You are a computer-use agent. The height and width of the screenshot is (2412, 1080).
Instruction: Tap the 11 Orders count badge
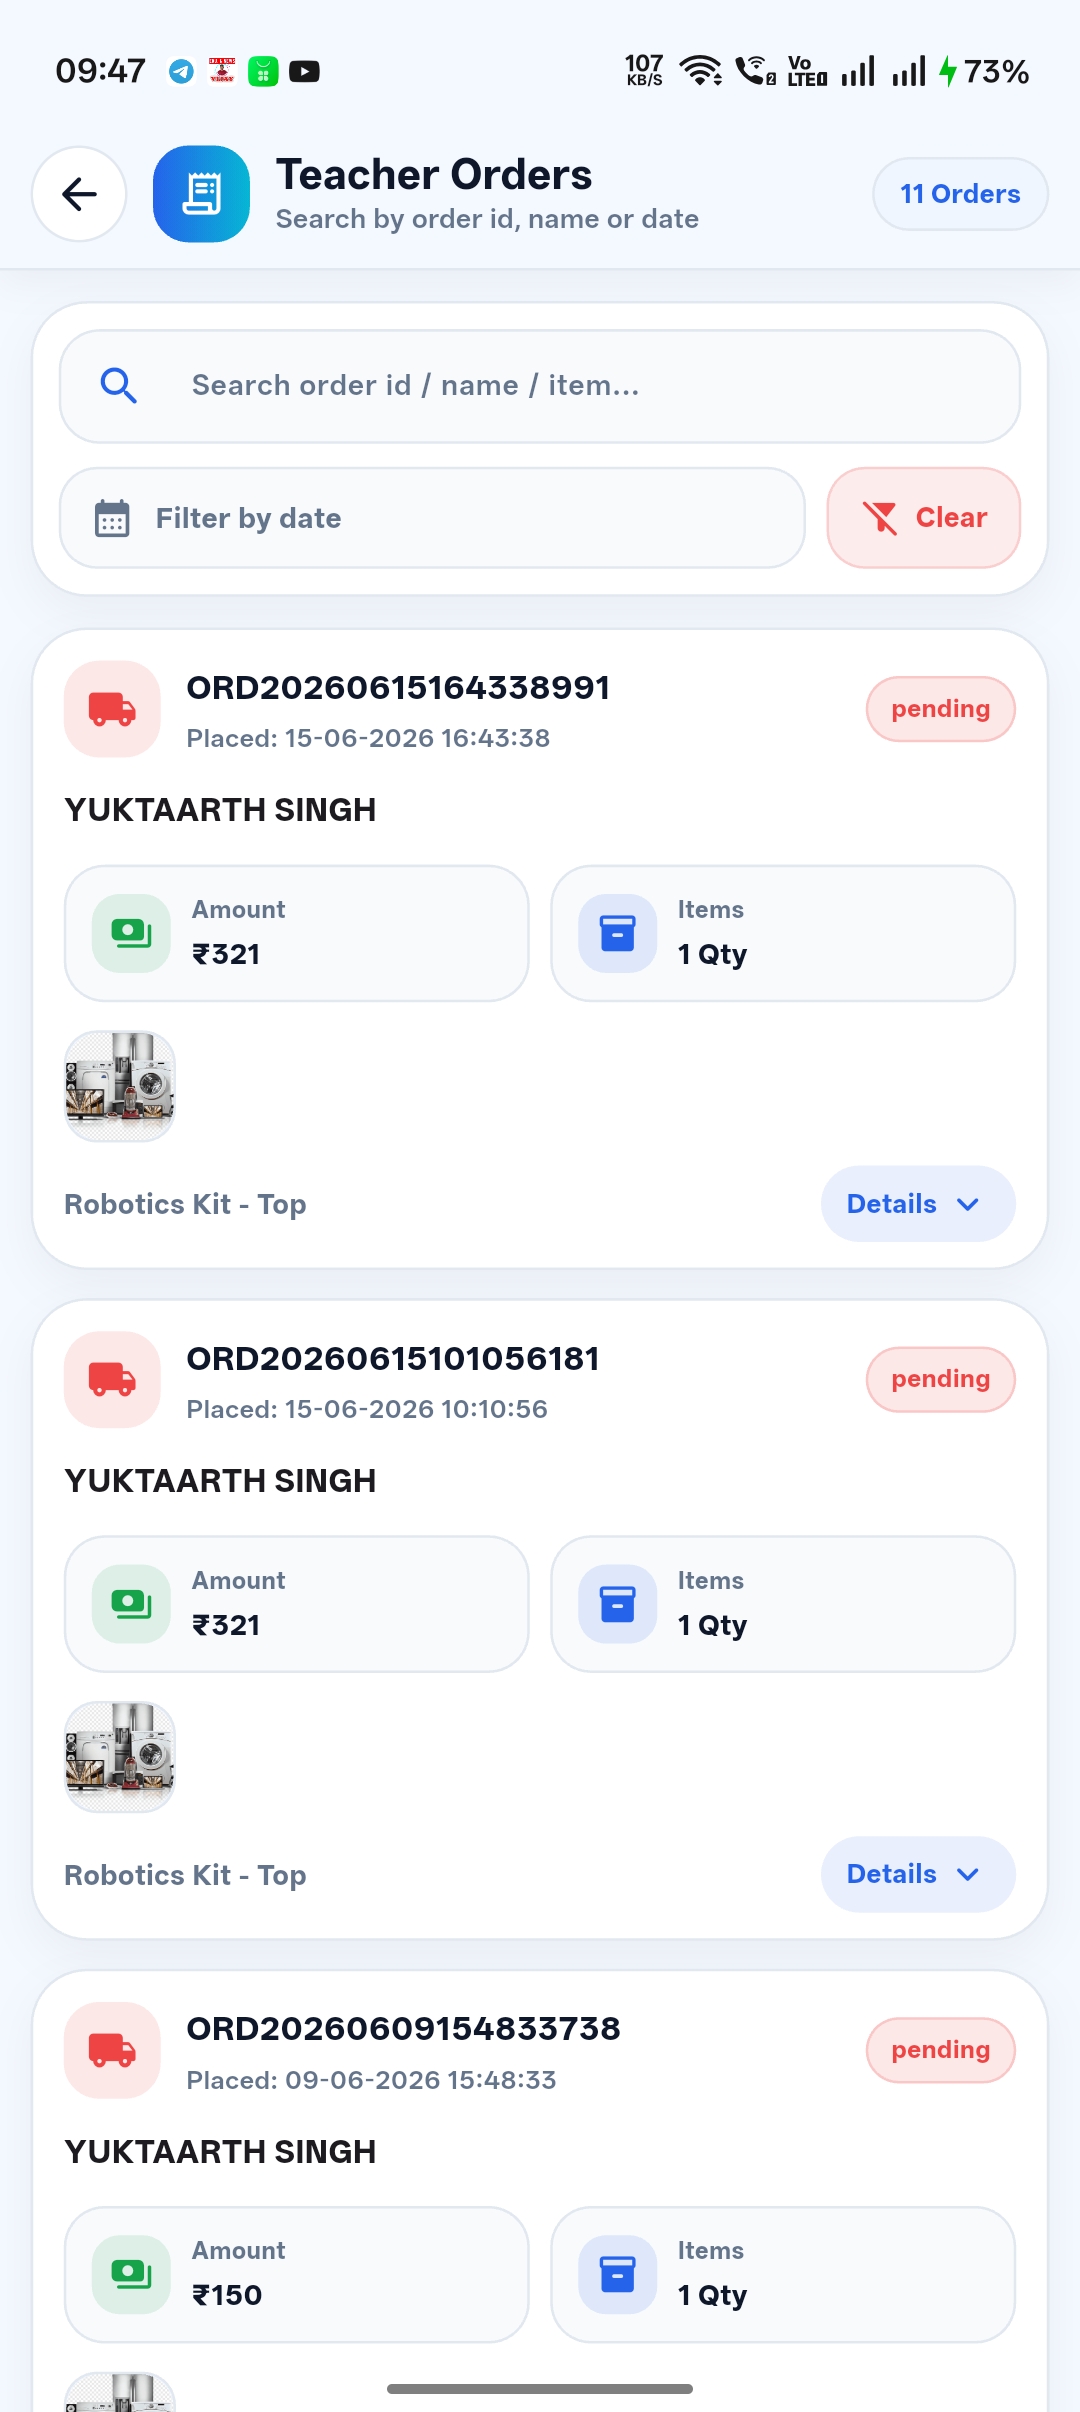click(x=960, y=194)
